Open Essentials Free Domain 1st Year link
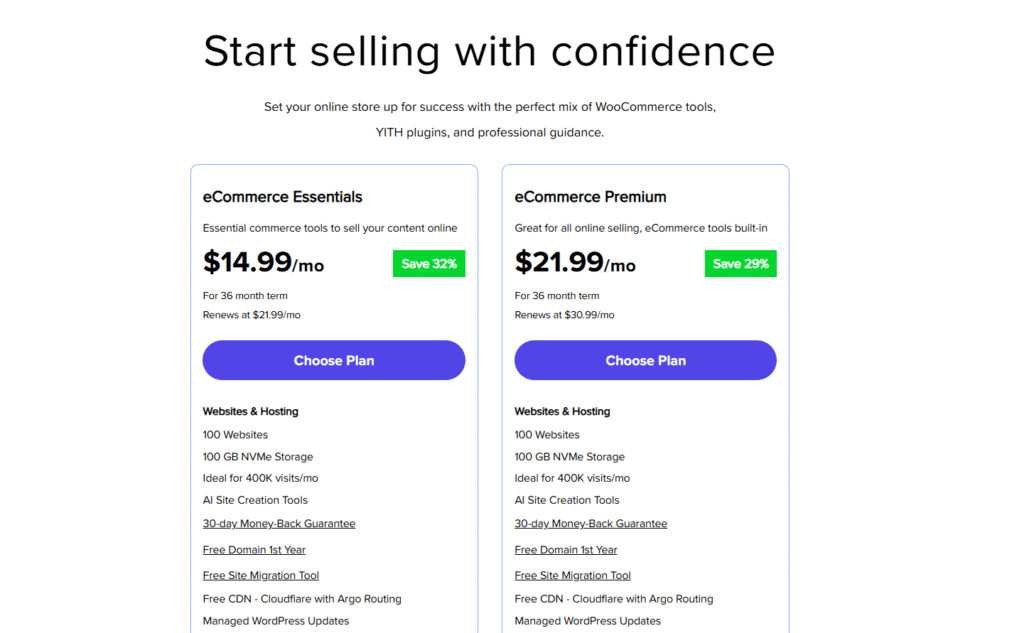 pos(254,550)
